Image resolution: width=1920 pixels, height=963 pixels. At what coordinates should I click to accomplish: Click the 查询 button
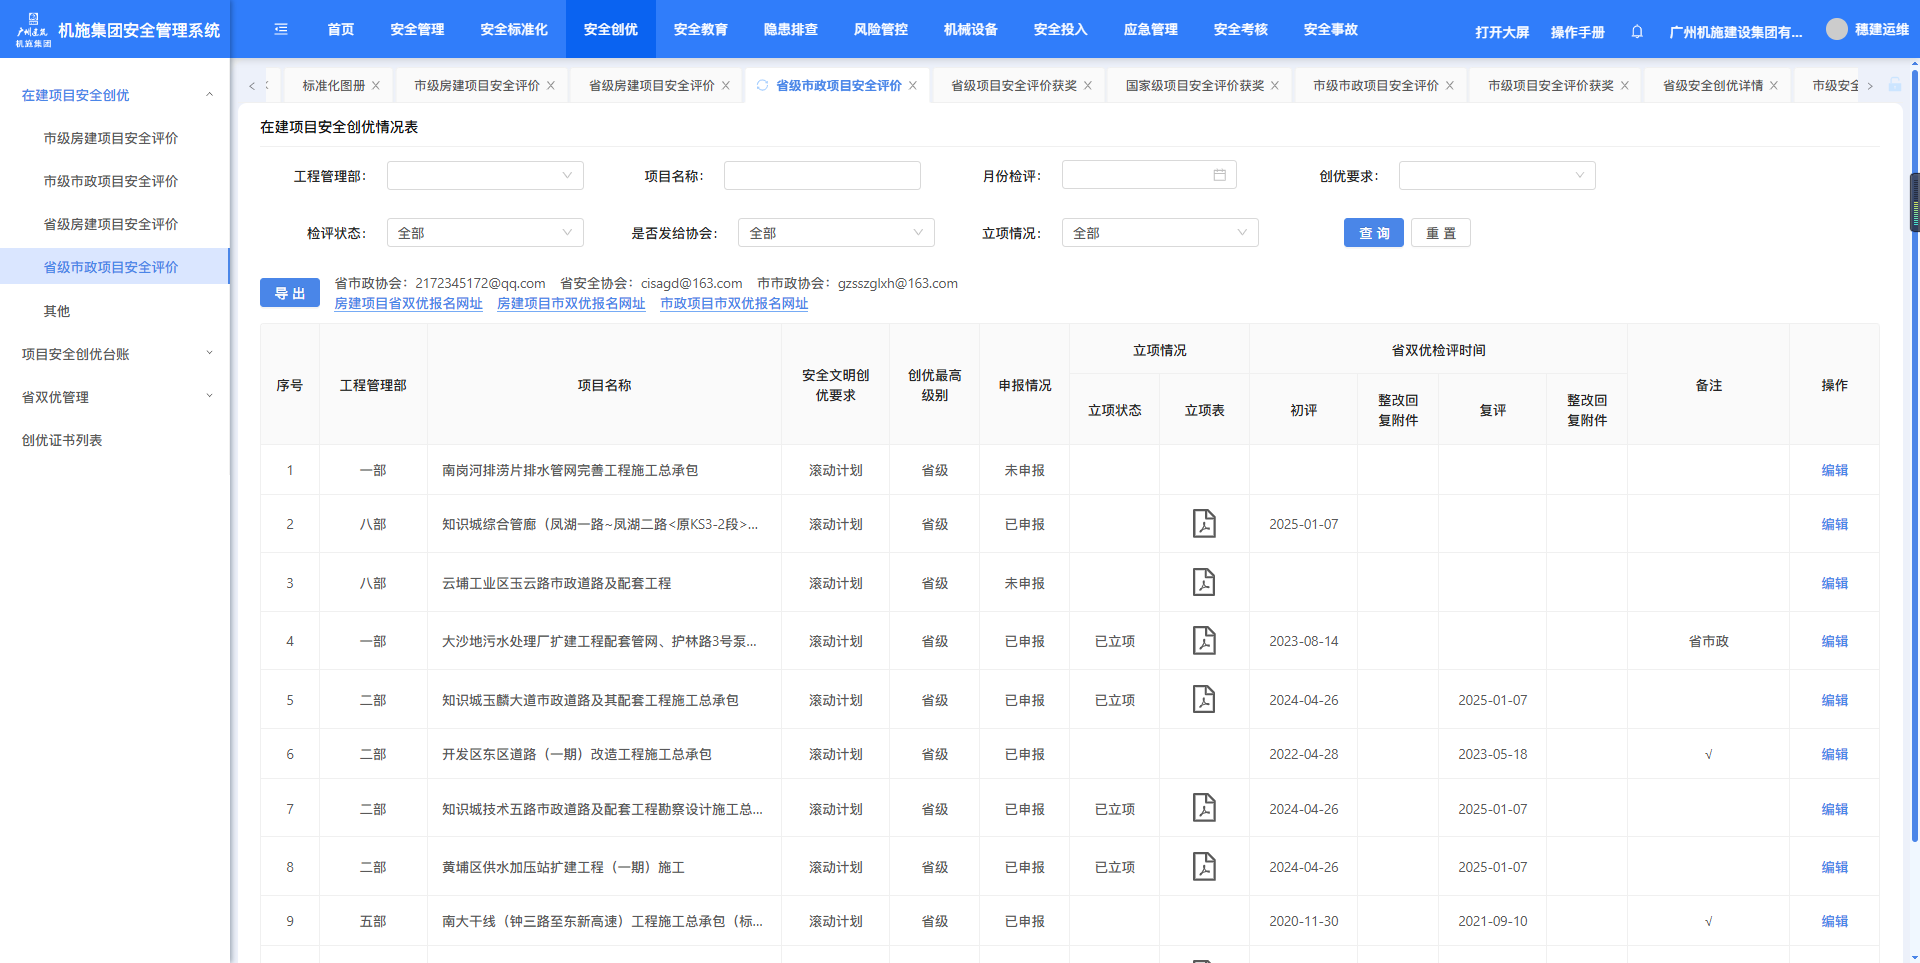click(x=1373, y=233)
